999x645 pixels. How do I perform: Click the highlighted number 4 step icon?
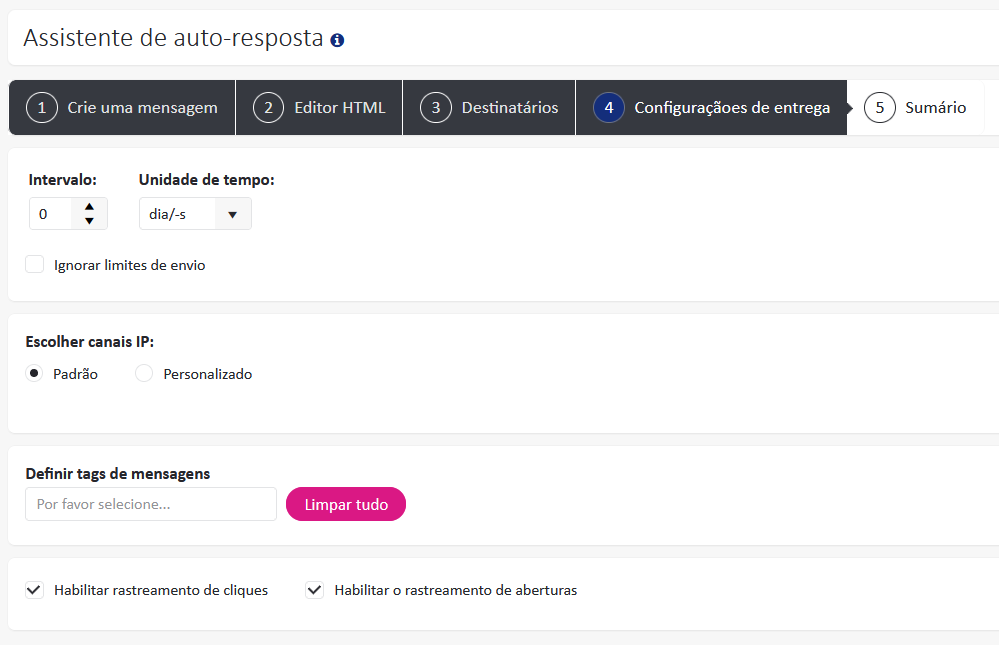coord(608,107)
